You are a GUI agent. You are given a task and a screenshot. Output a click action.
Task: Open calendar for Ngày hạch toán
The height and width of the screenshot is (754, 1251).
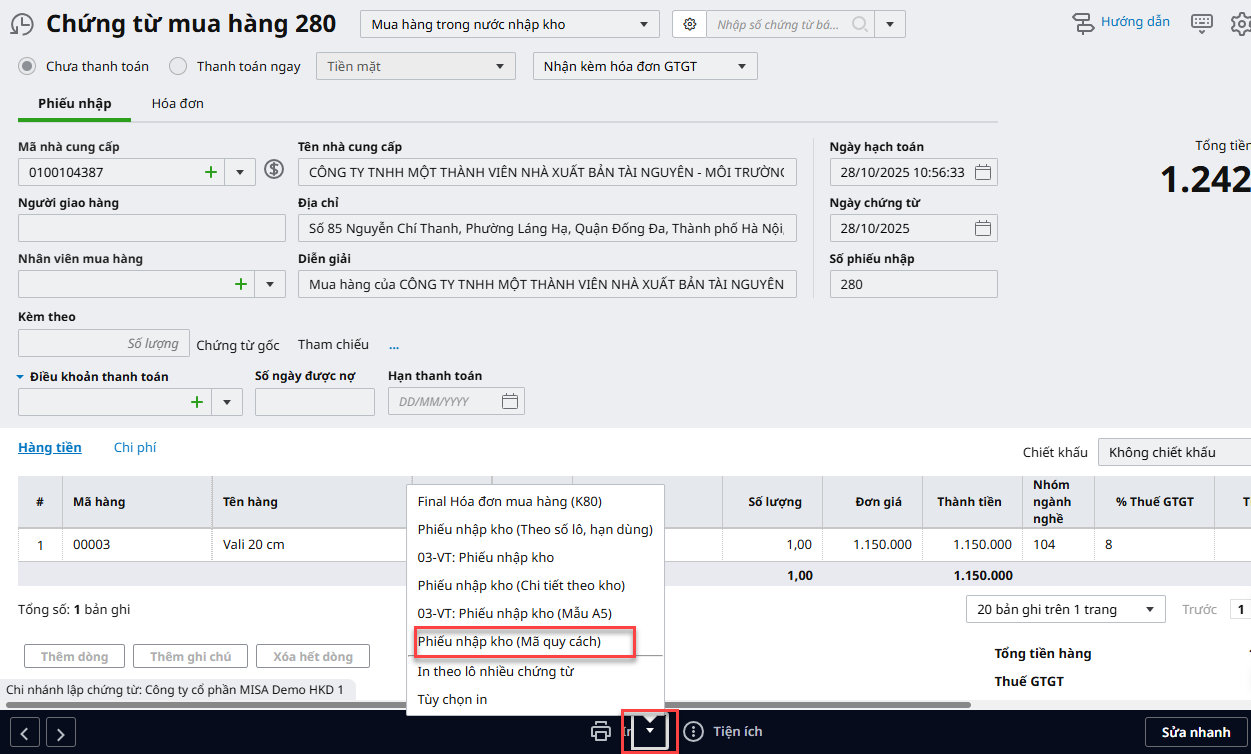[x=983, y=172]
